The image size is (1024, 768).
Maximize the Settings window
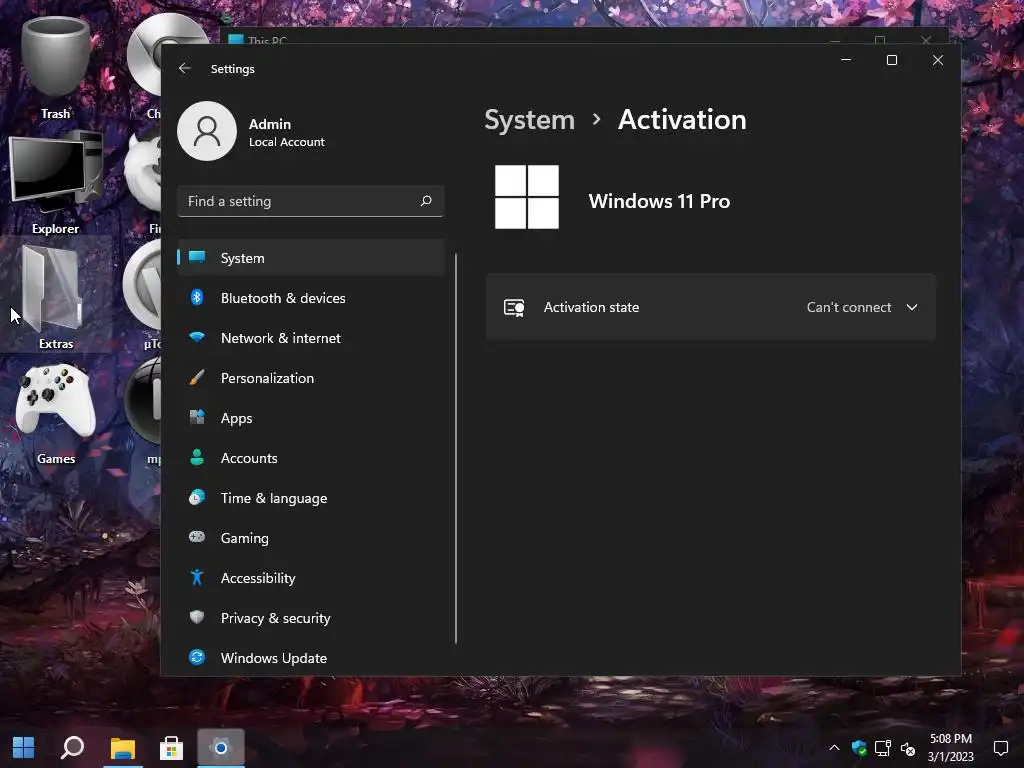click(x=891, y=60)
